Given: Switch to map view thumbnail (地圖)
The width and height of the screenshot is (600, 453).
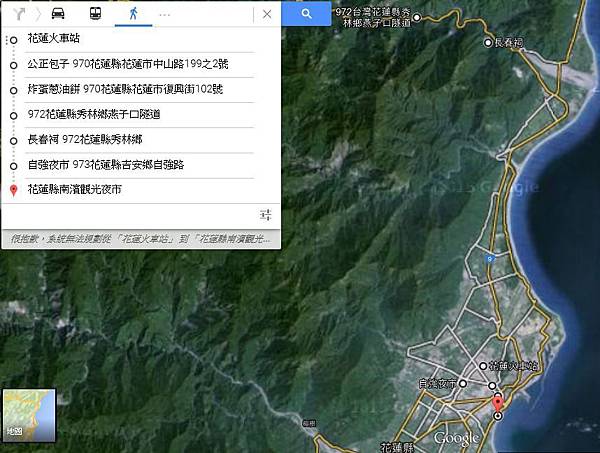Looking at the screenshot, I should tap(29, 415).
